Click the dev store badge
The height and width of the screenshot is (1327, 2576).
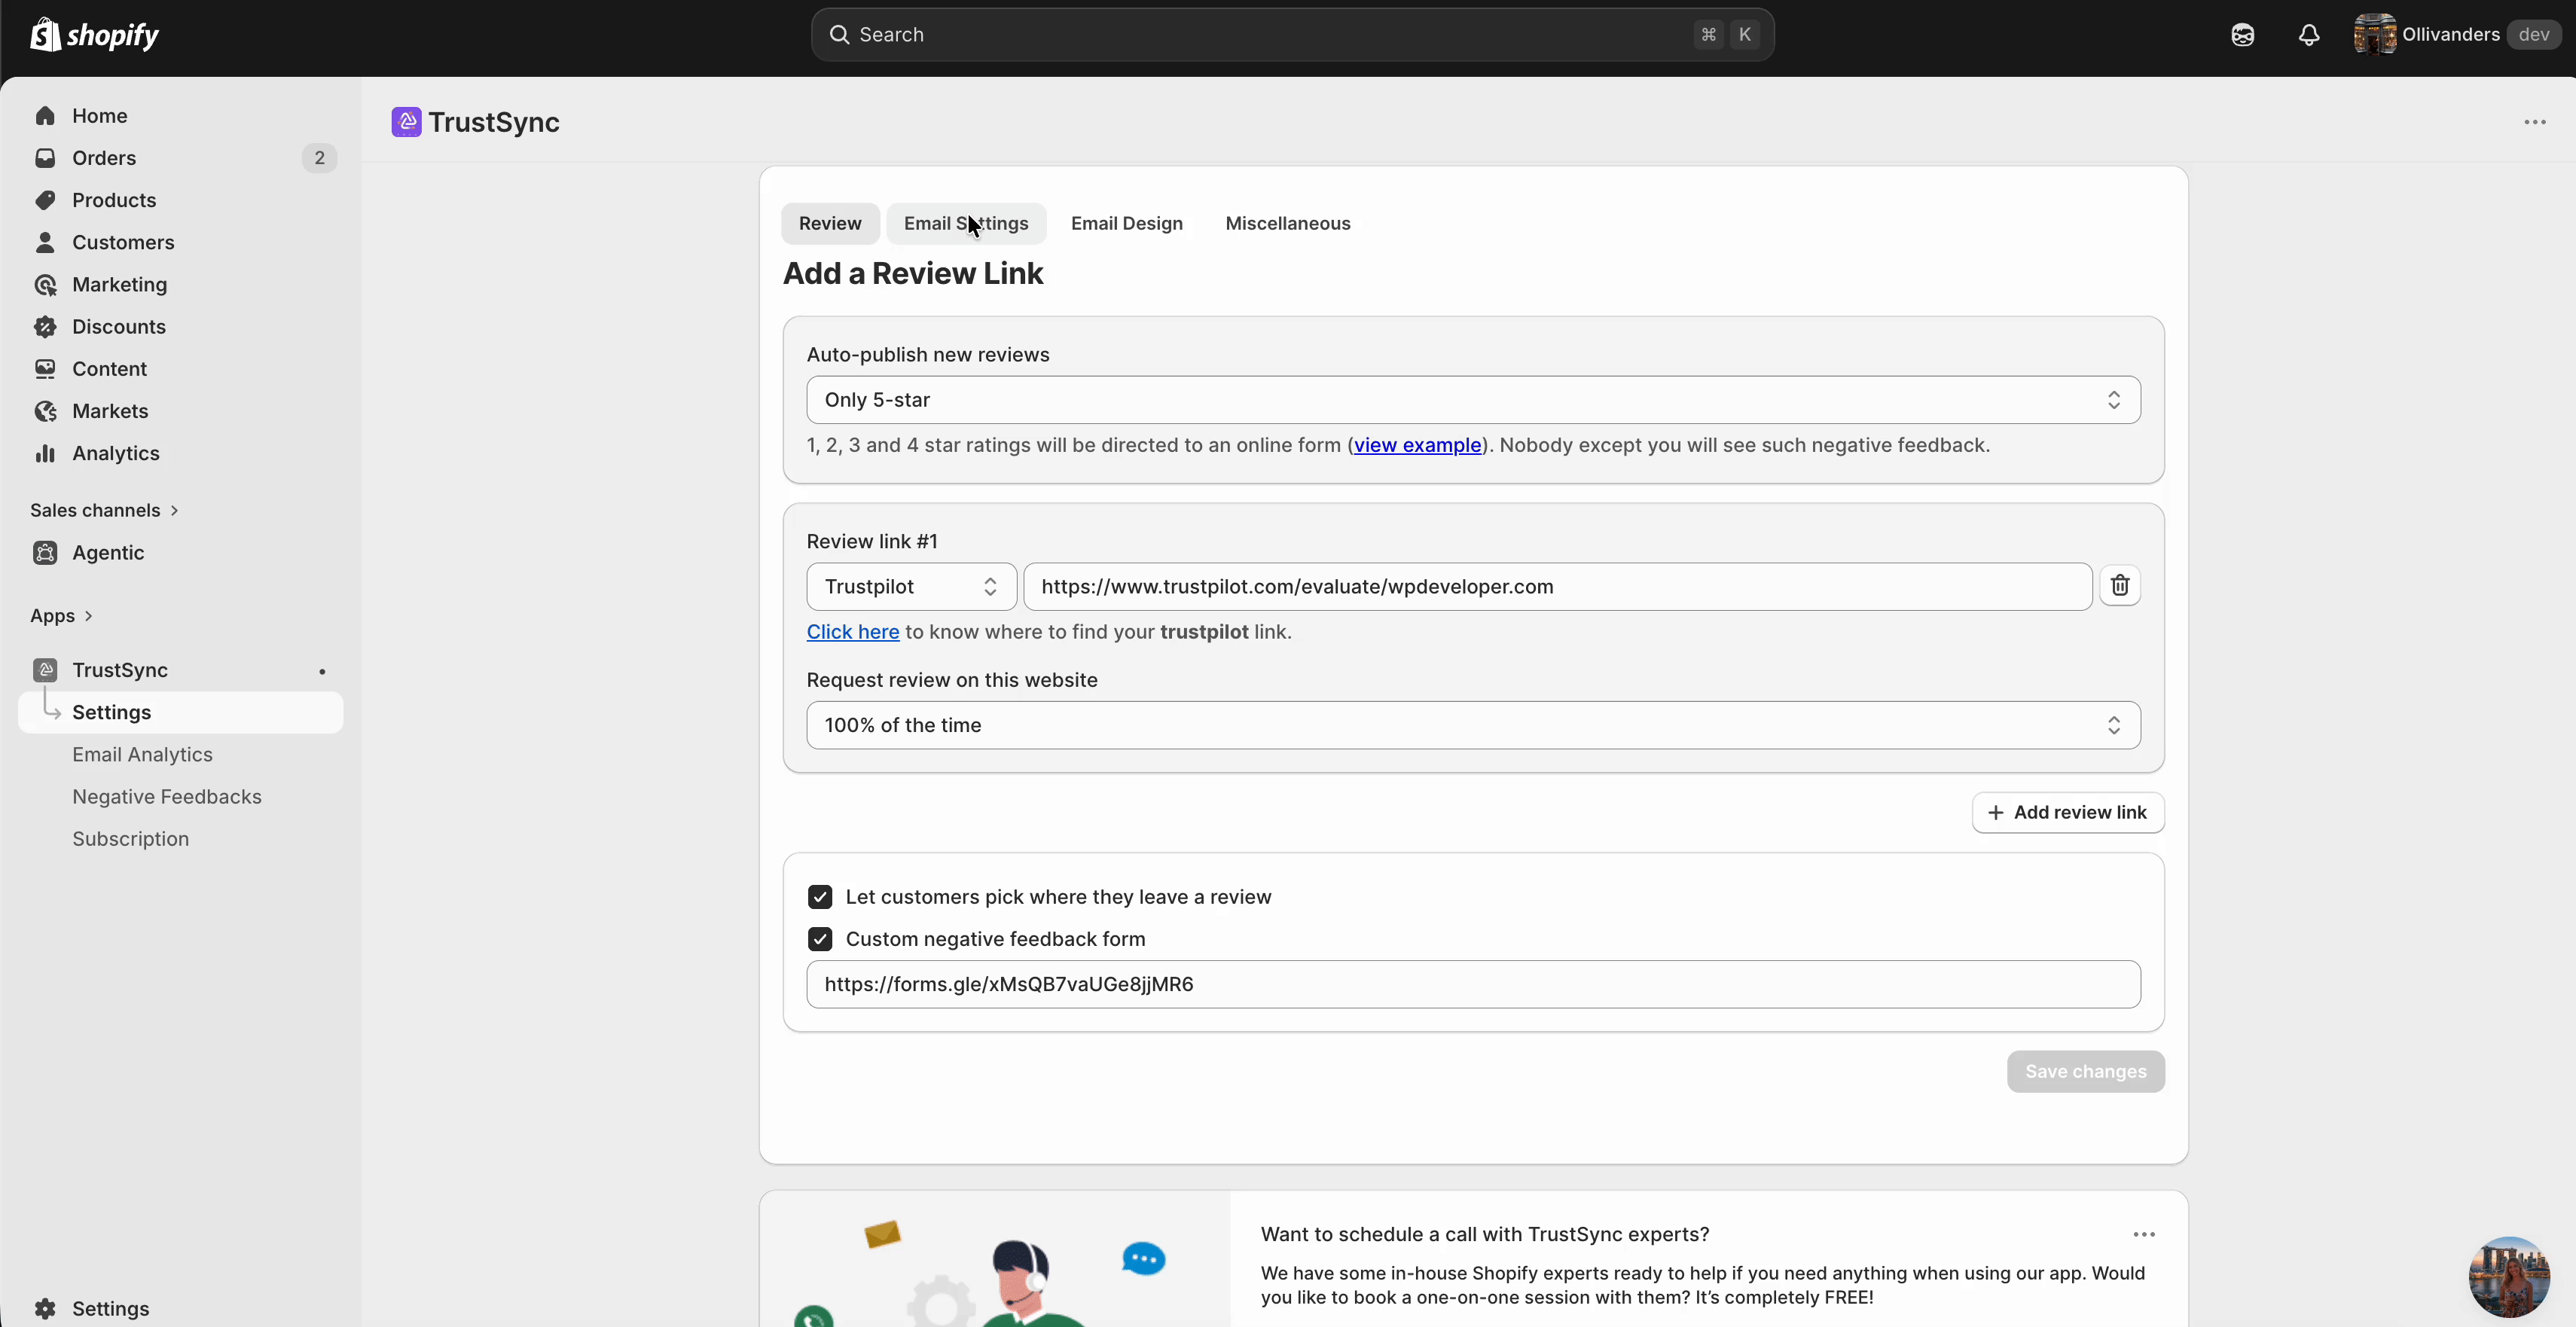click(x=2534, y=35)
